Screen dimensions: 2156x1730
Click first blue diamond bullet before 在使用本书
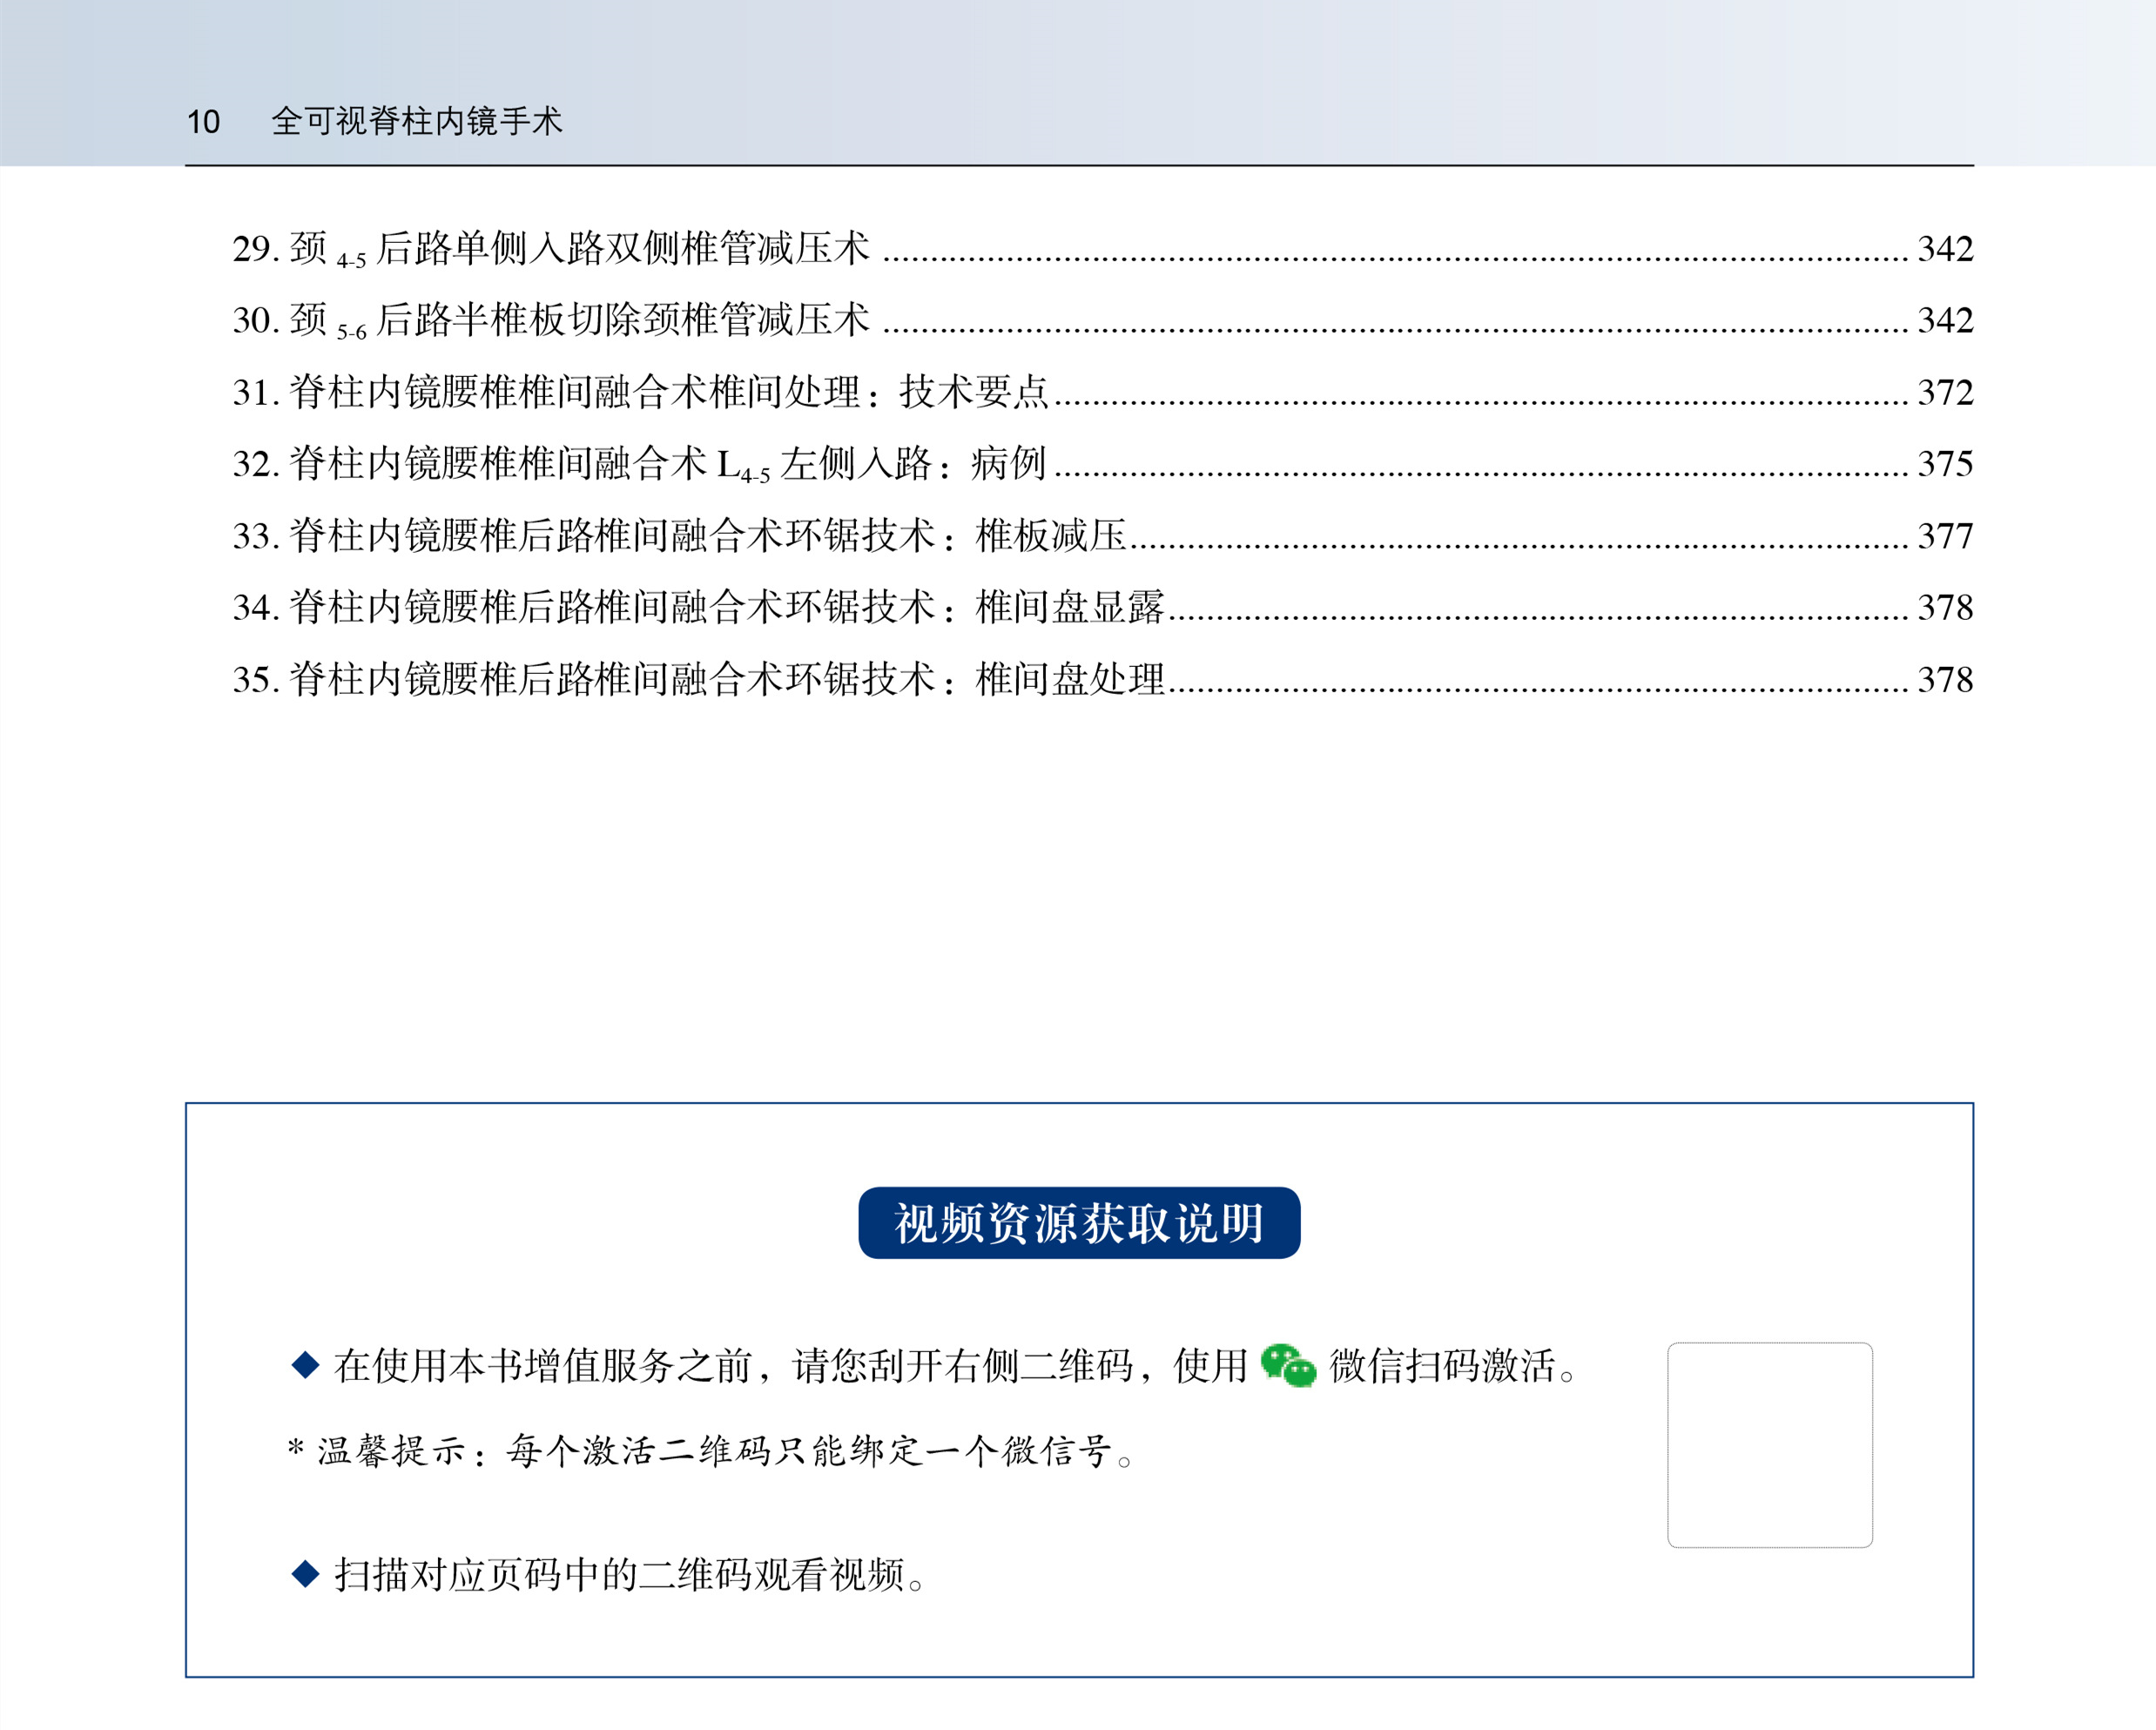coord(305,1364)
